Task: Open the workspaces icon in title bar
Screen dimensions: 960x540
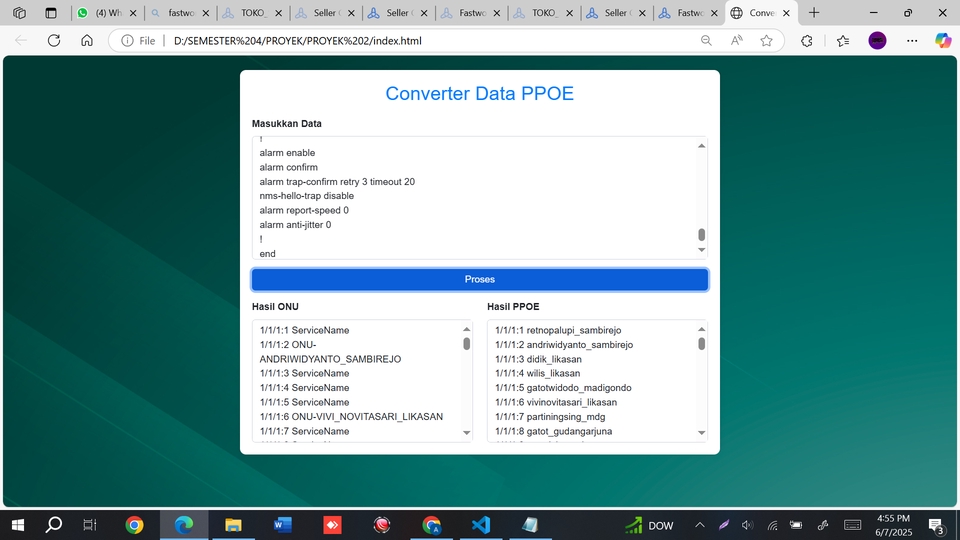Action: point(20,13)
